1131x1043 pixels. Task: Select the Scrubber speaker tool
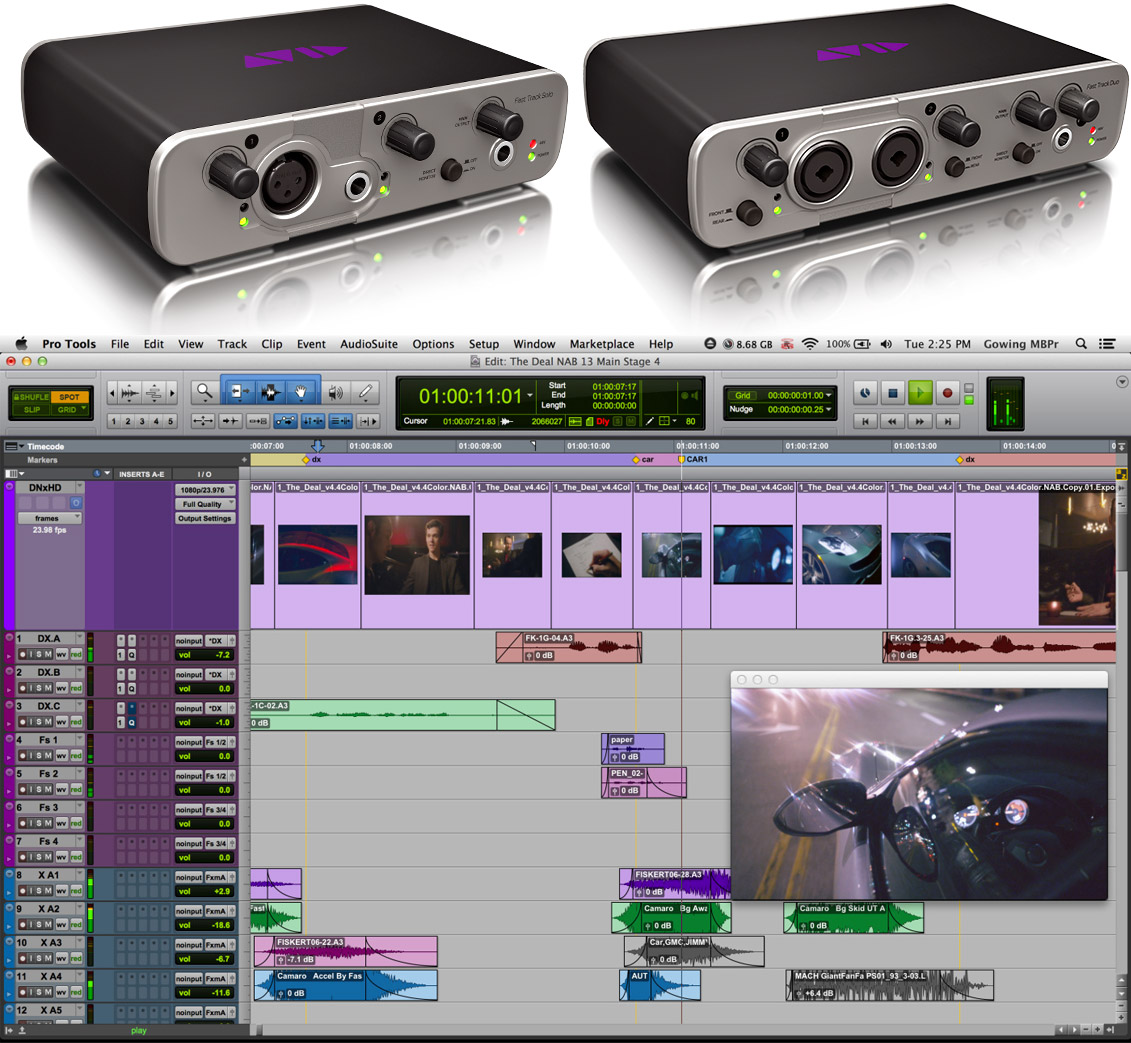tap(336, 392)
